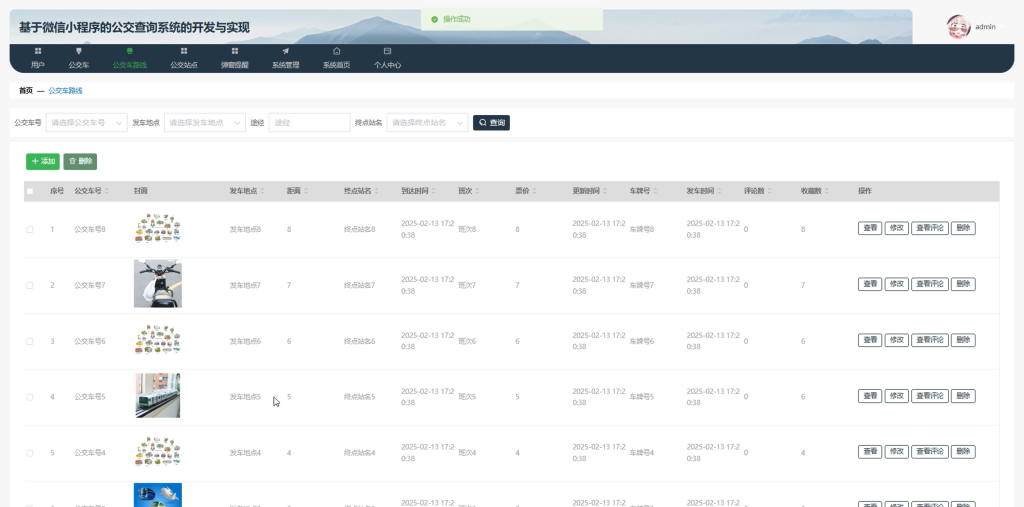Click the admin avatar picture

[x=958, y=27]
